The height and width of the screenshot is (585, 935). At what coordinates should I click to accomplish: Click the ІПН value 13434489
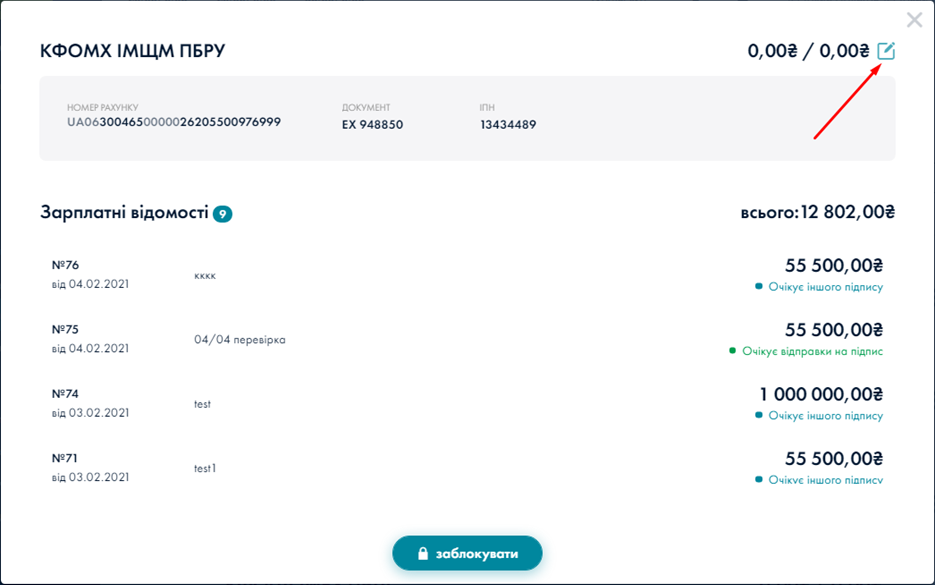[508, 125]
